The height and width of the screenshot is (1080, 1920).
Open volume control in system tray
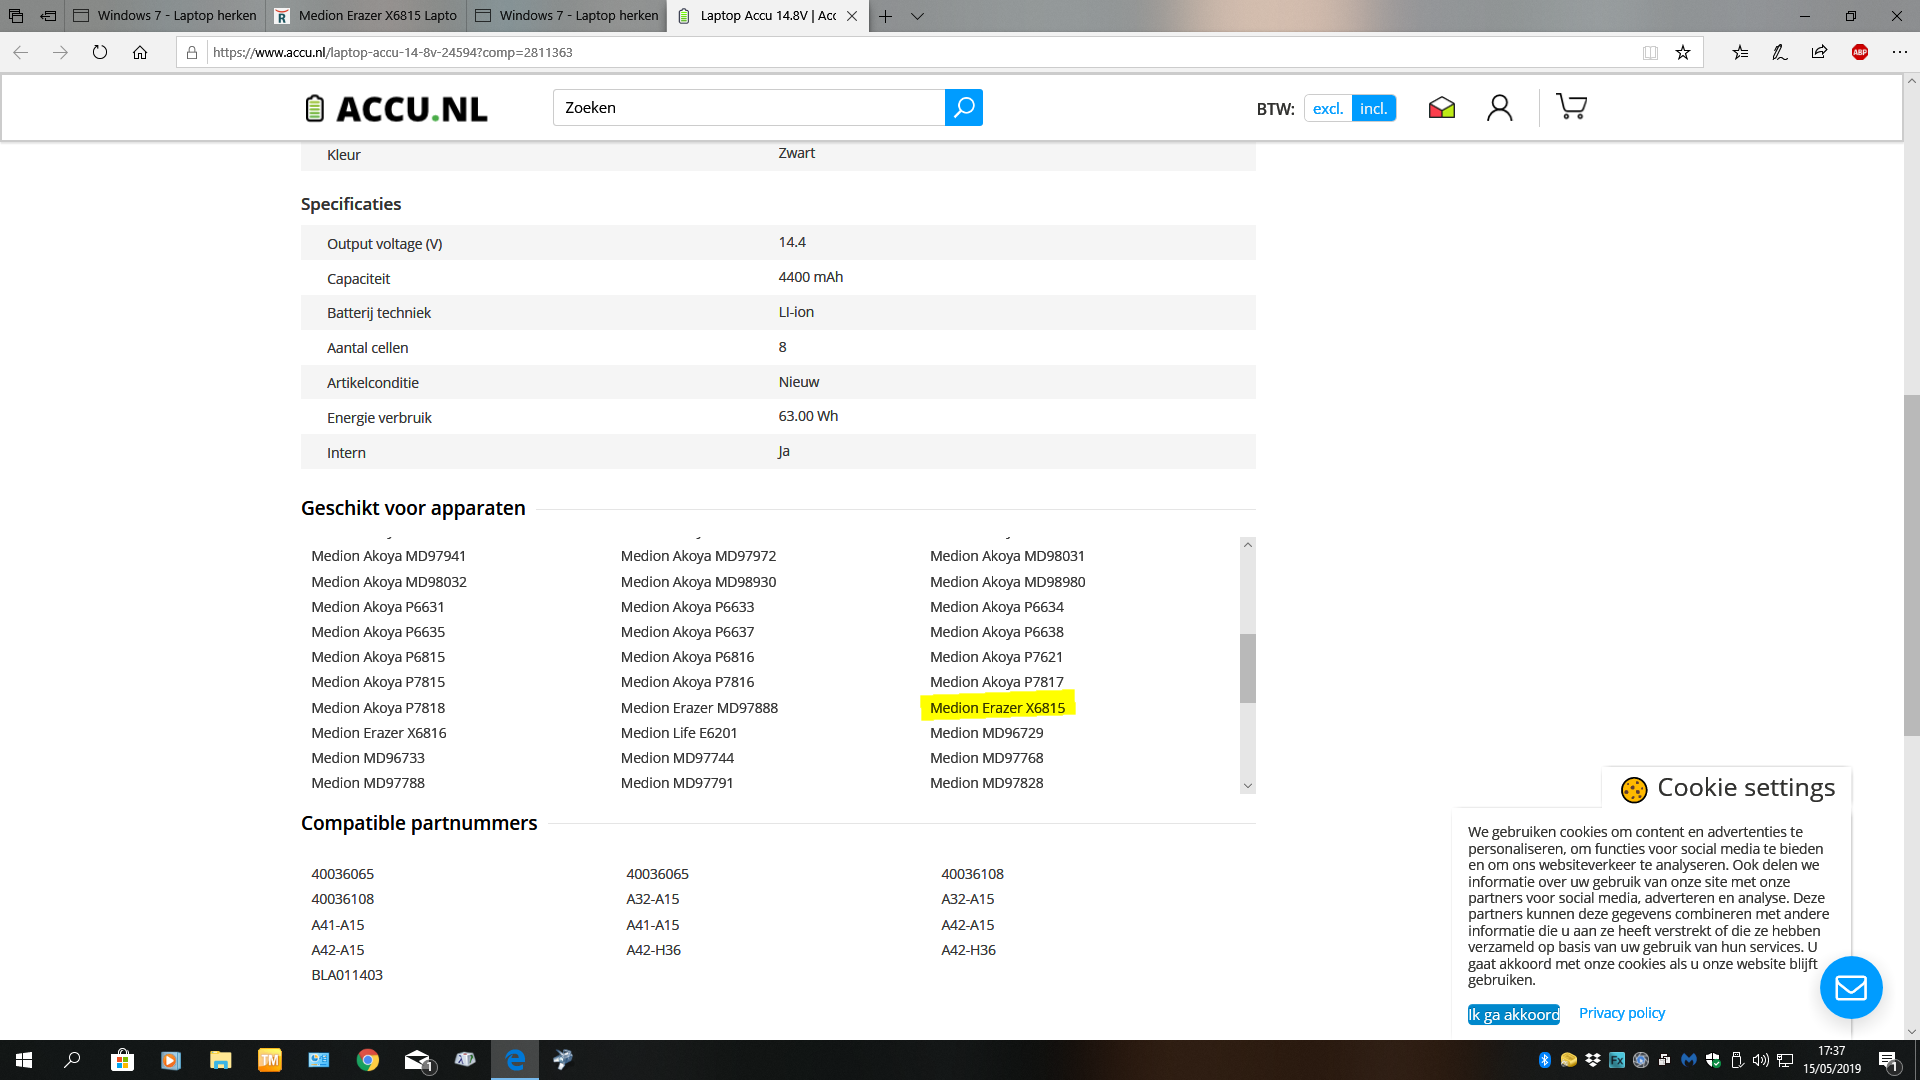tap(1760, 1060)
